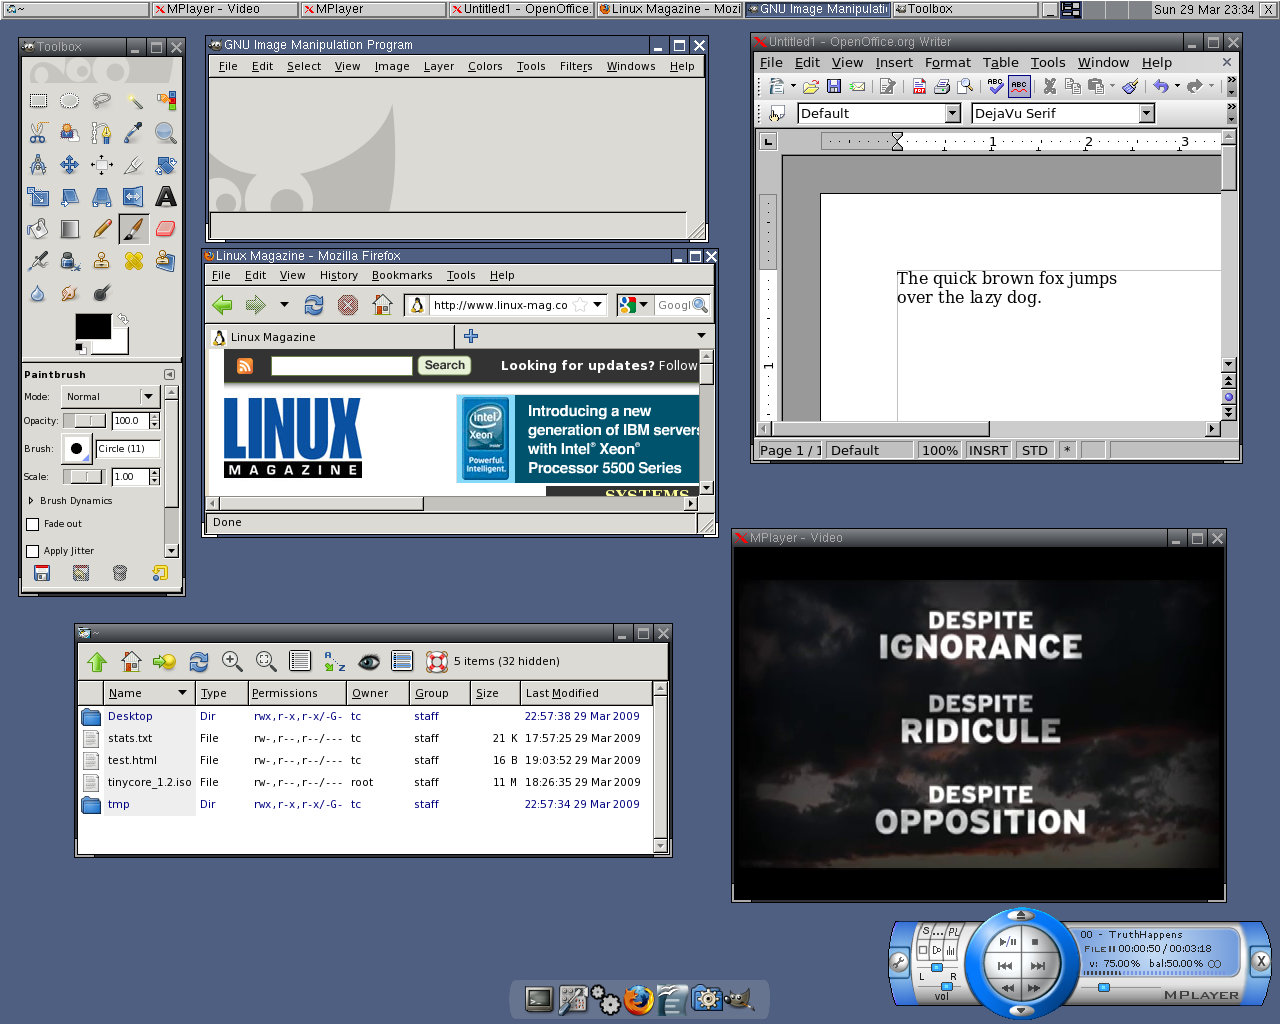Open the RSS feed icon on the Linux Magazine page
The height and width of the screenshot is (1024, 1280).
pyautogui.click(x=245, y=366)
